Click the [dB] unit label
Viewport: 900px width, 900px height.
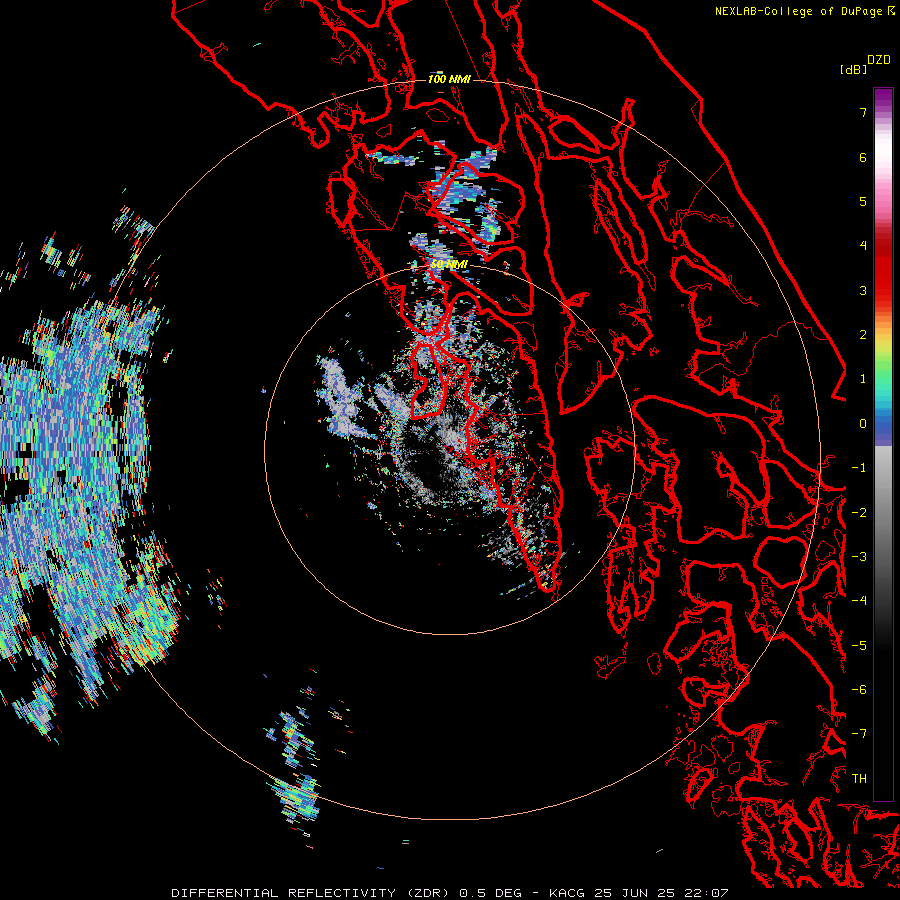point(853,69)
